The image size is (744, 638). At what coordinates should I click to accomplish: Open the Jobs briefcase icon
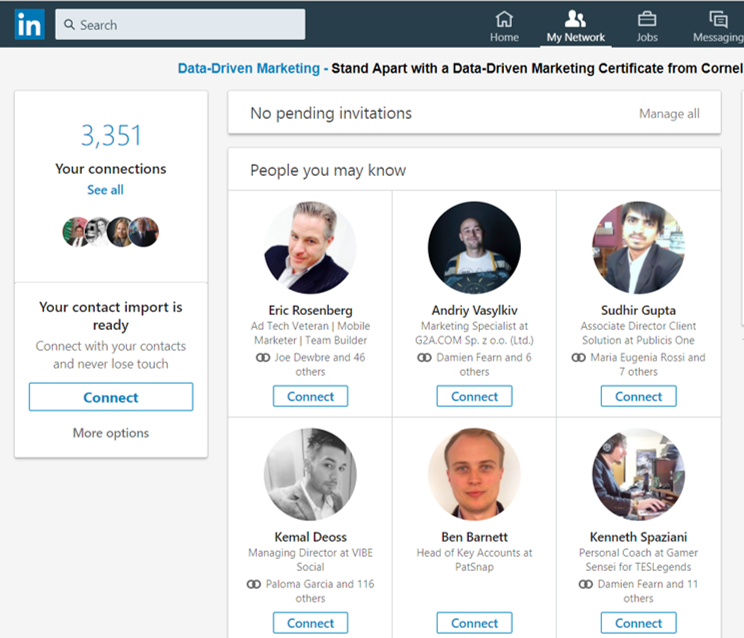pos(647,19)
